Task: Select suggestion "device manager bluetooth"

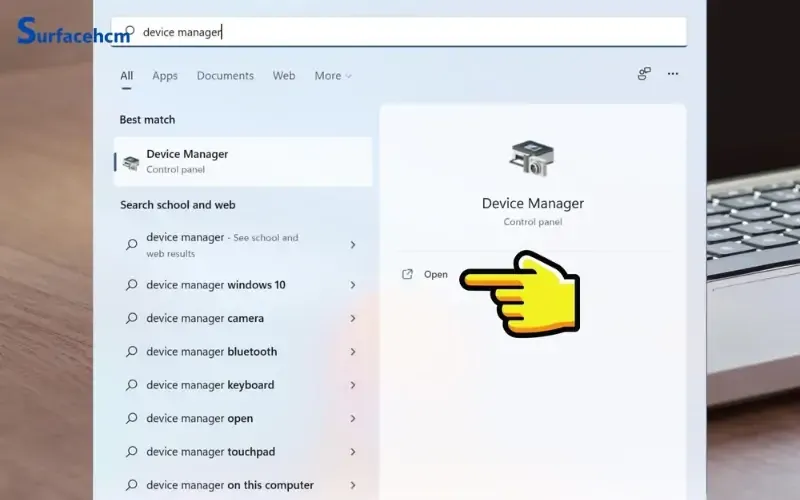Action: (x=243, y=352)
